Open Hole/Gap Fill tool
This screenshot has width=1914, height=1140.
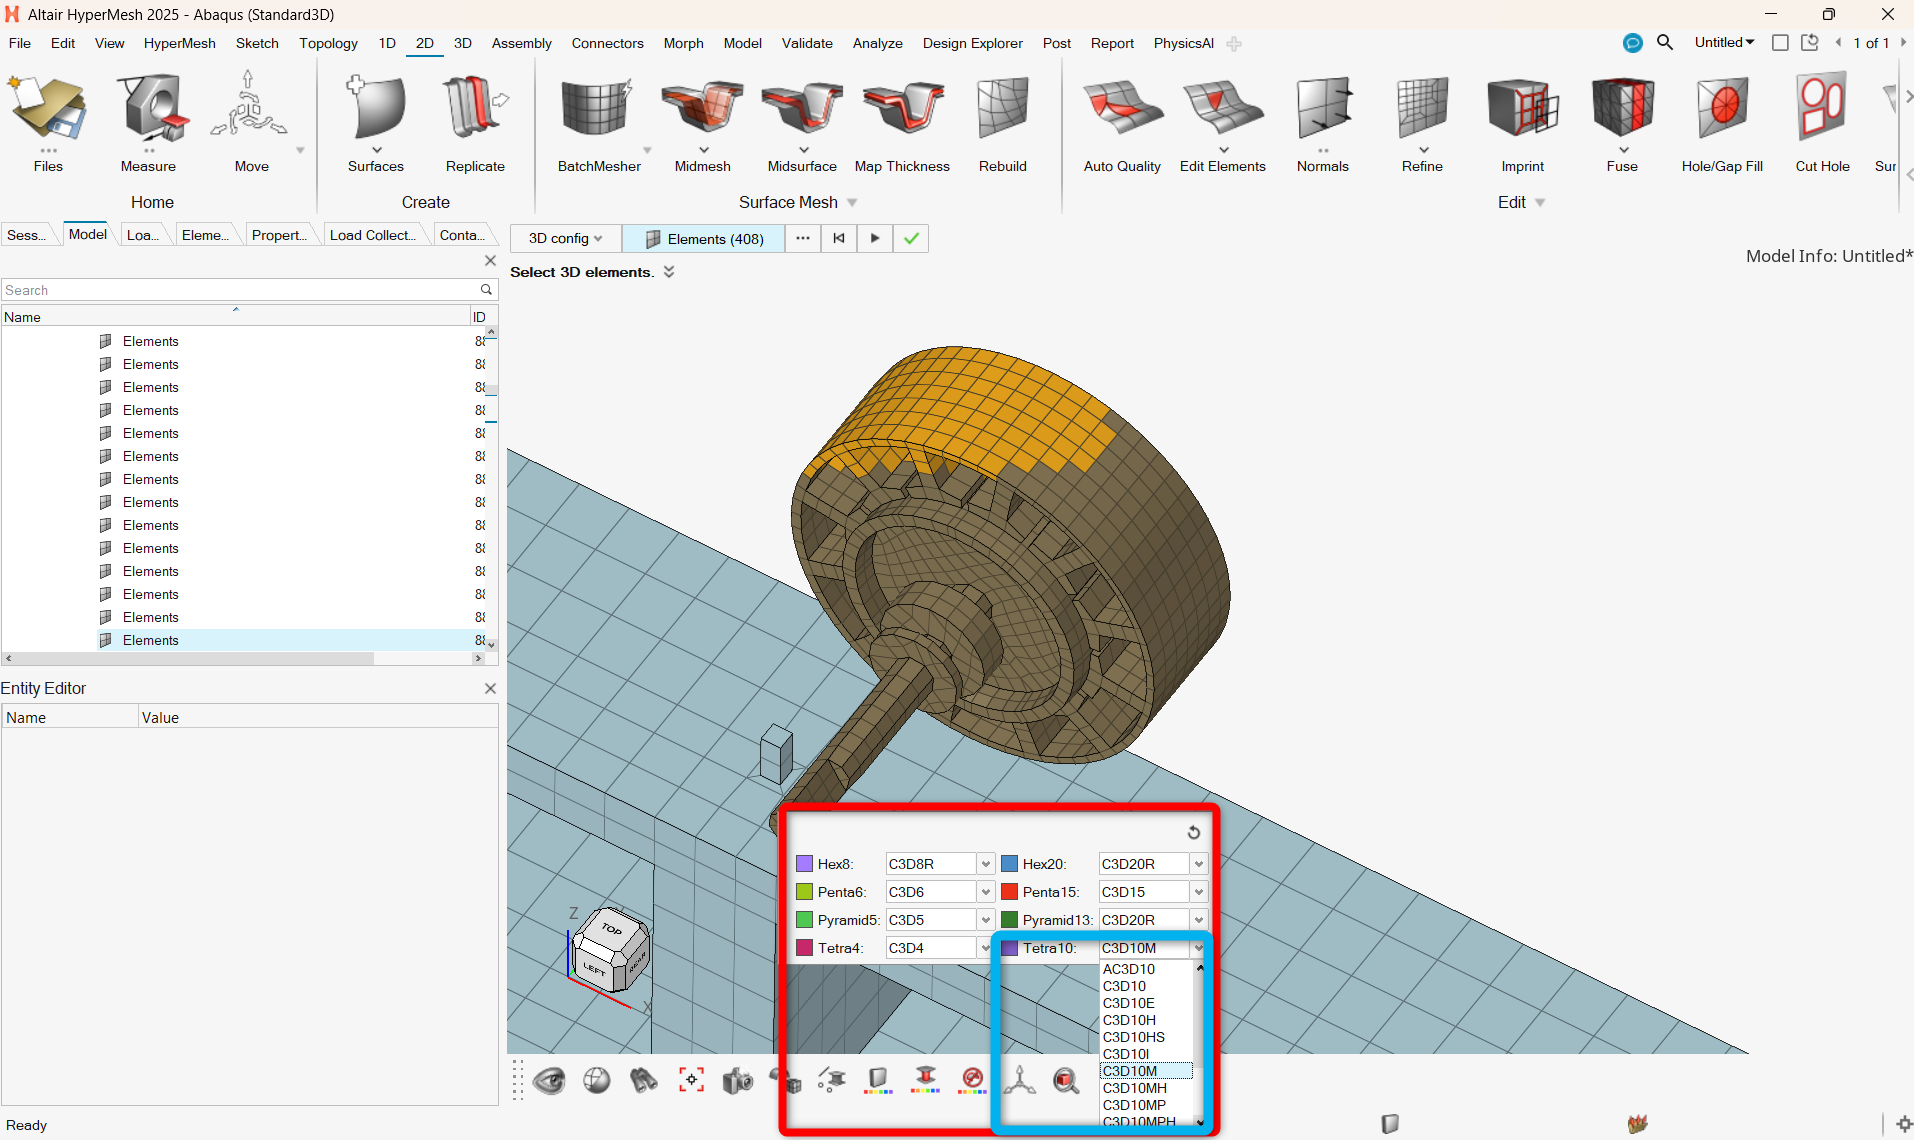(x=1722, y=122)
